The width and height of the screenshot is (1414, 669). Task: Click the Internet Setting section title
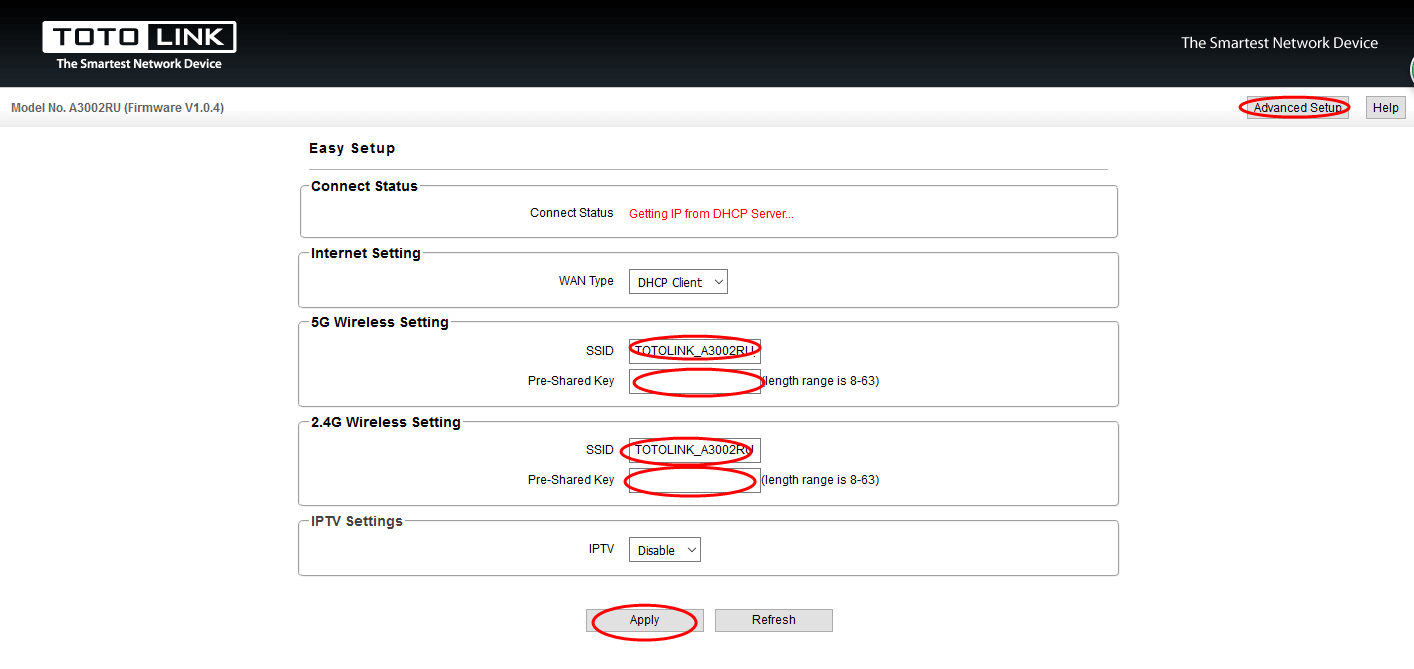(x=366, y=253)
